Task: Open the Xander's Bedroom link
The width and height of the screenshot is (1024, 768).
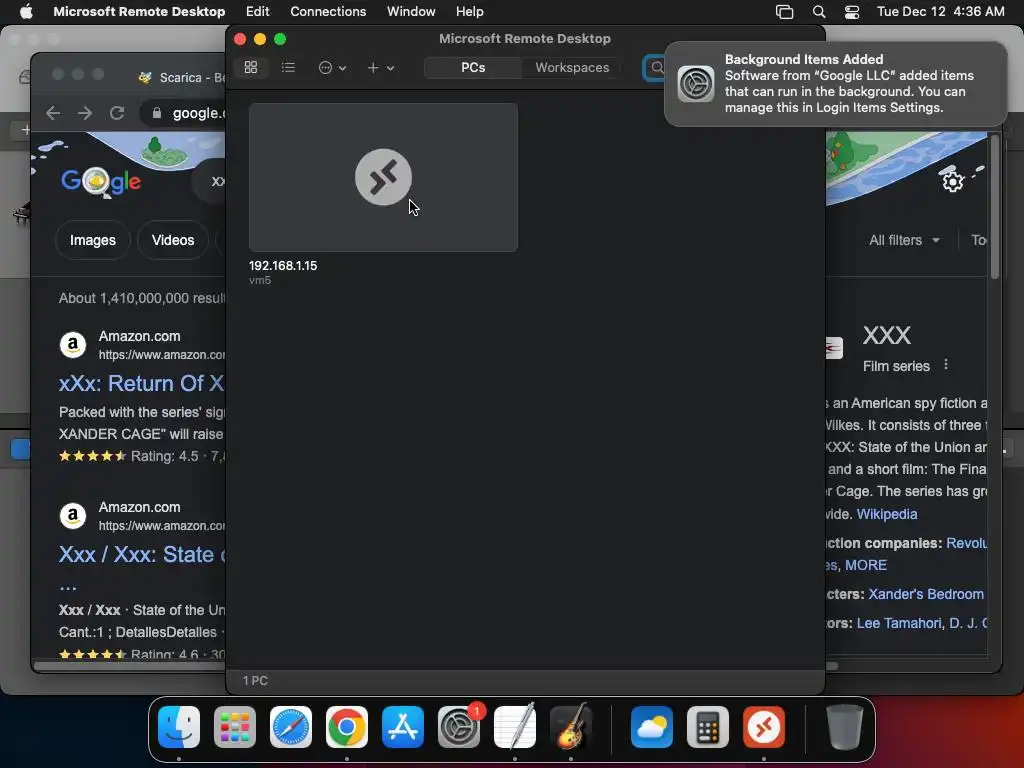Action: point(925,594)
